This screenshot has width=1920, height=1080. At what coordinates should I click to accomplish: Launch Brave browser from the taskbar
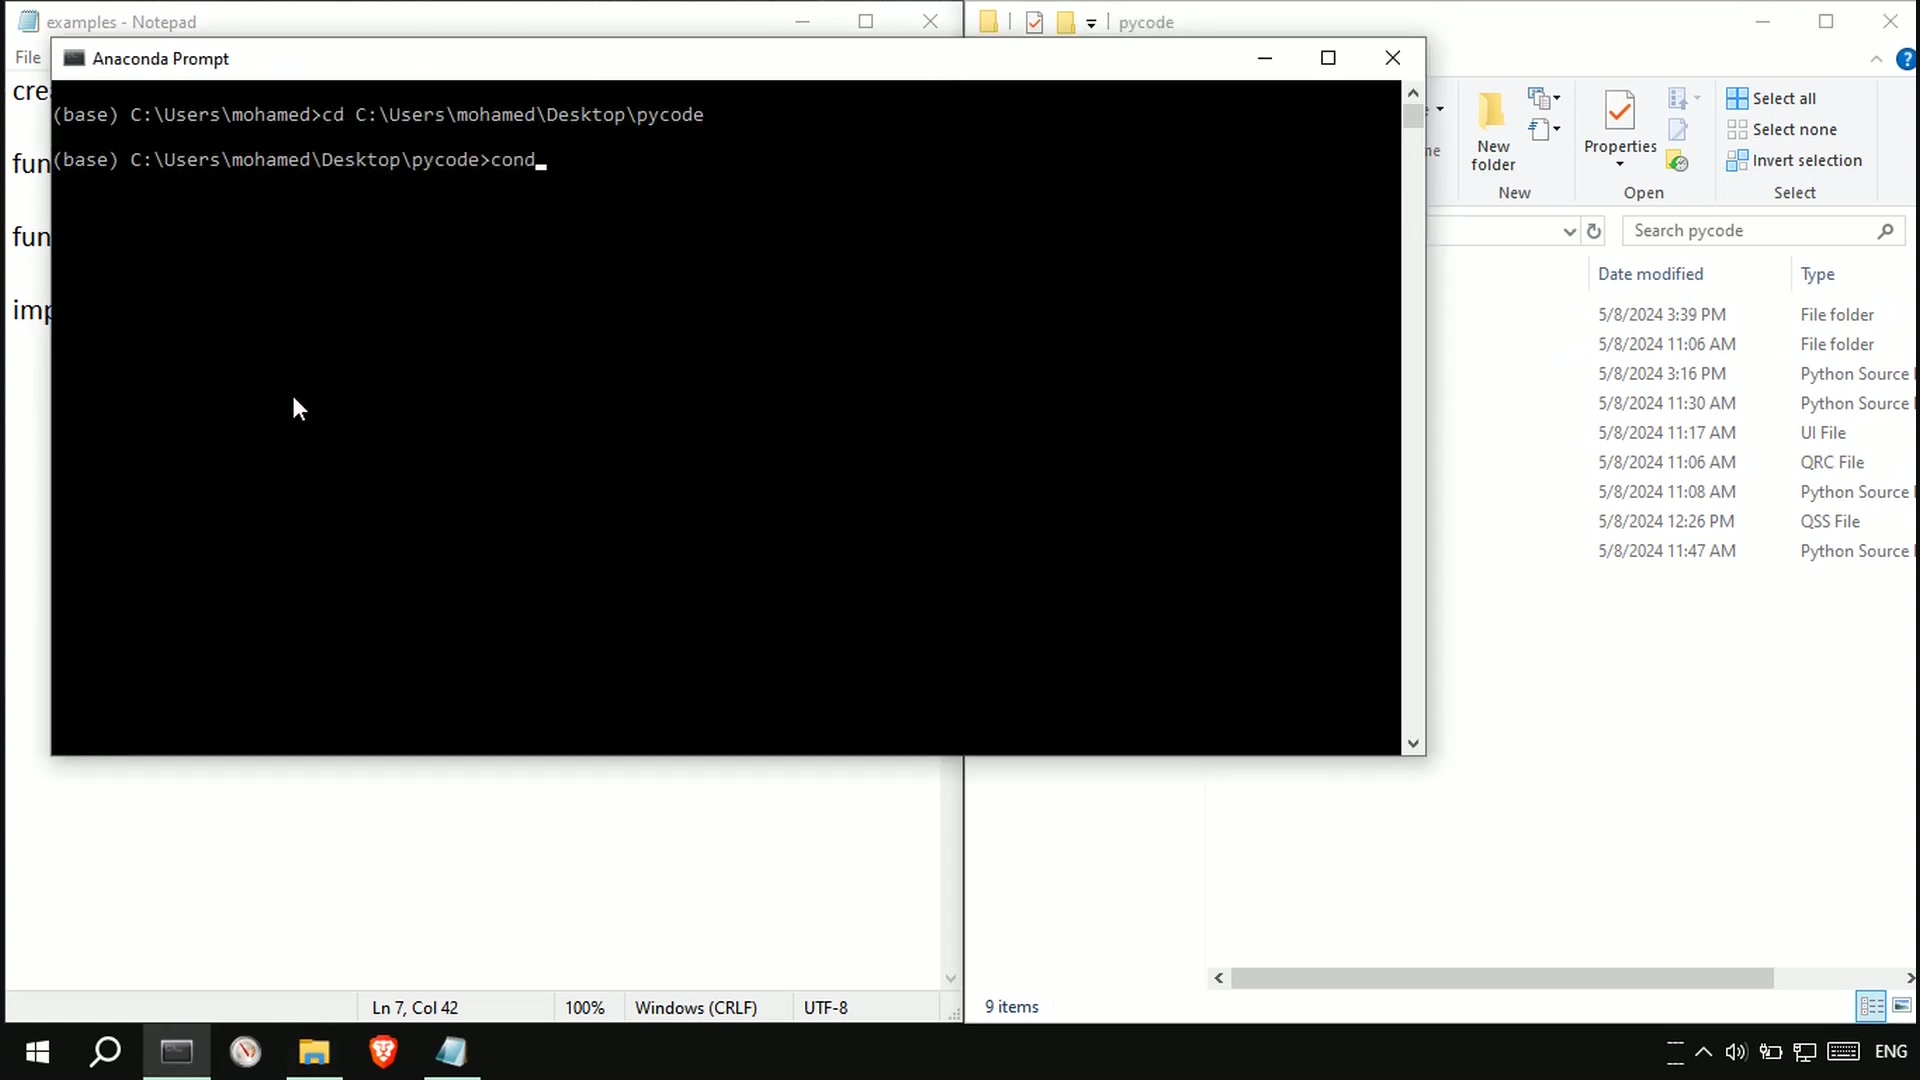tap(383, 1052)
